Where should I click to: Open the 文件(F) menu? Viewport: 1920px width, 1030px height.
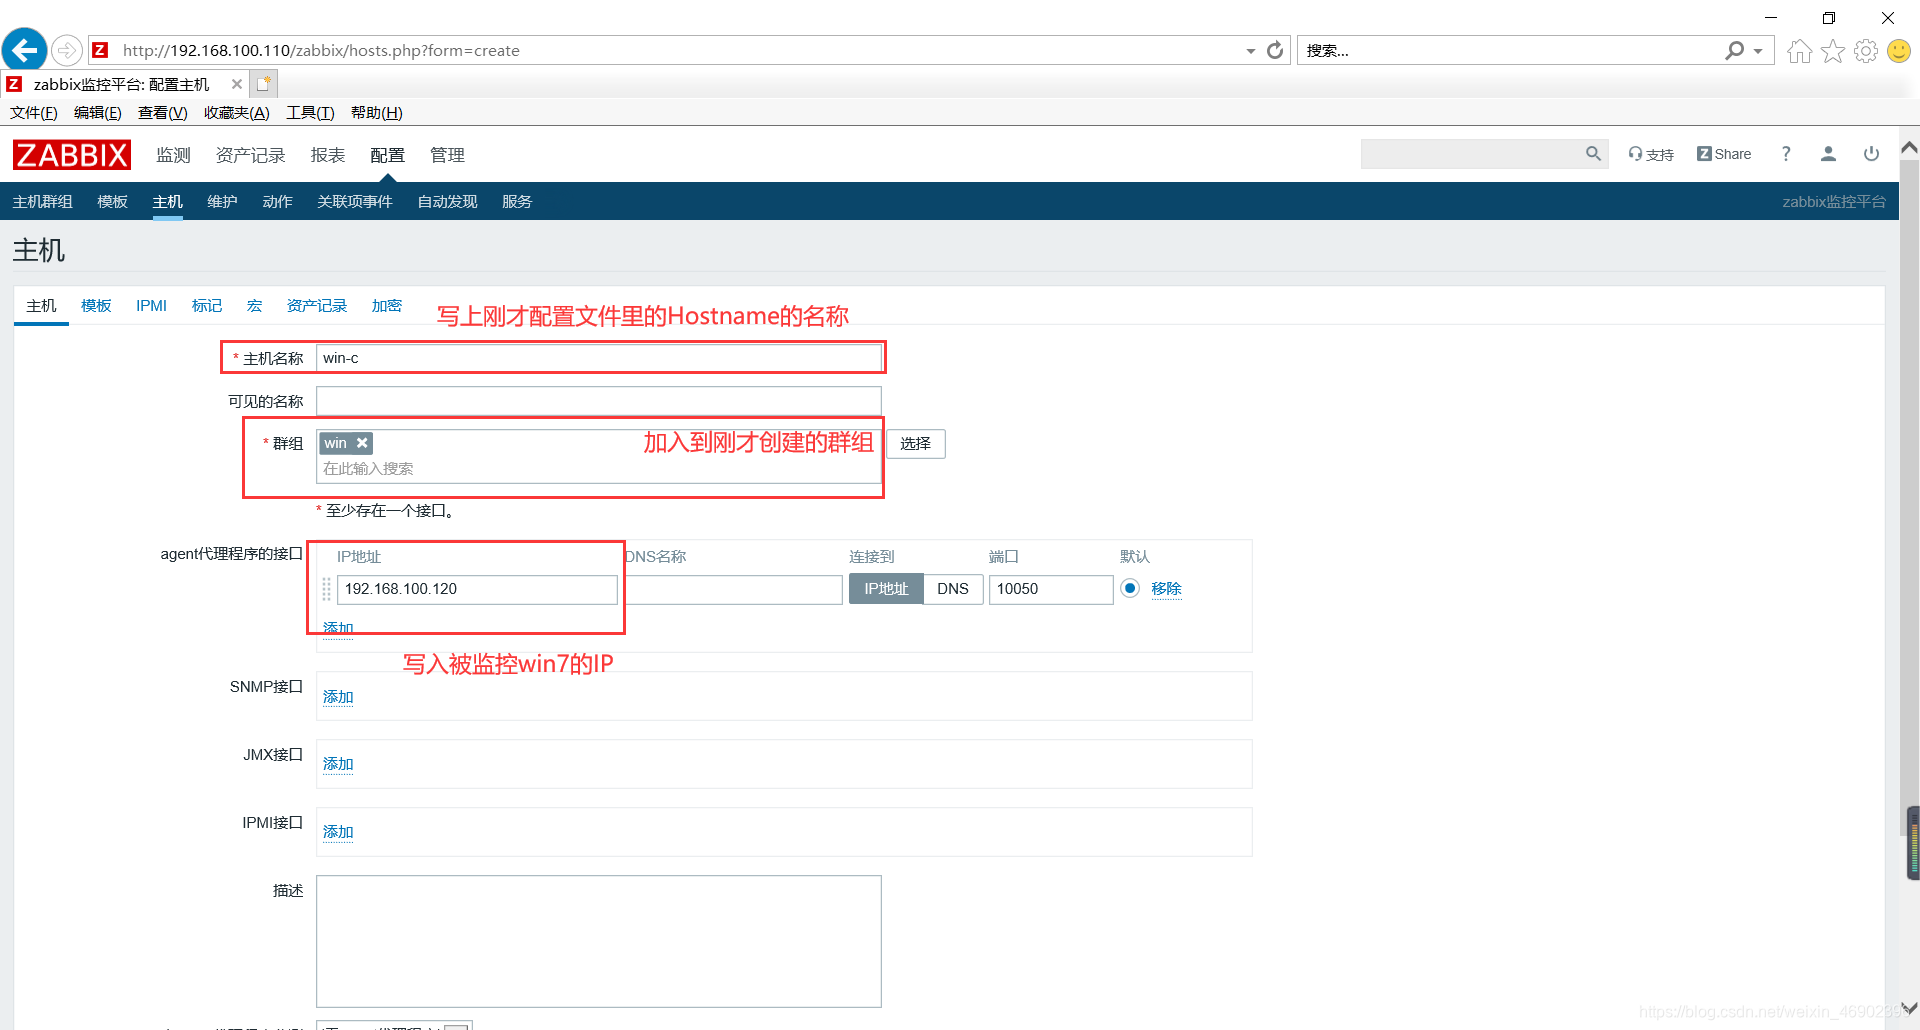34,113
